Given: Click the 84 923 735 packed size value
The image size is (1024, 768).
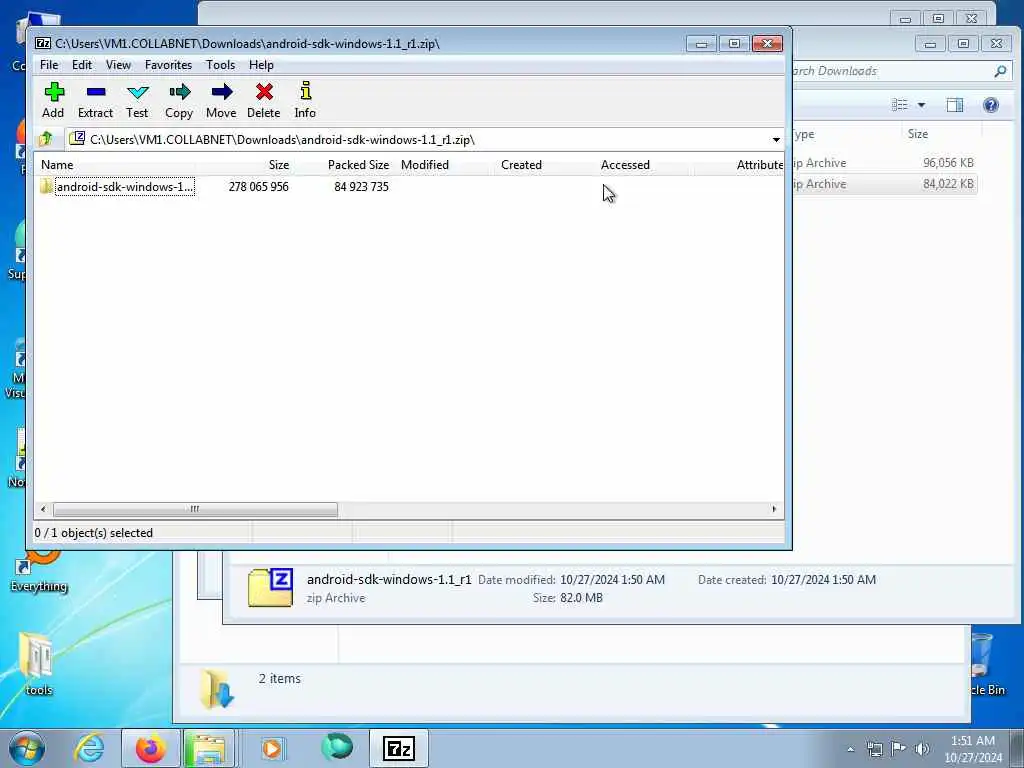Looking at the screenshot, I should click(x=361, y=187).
